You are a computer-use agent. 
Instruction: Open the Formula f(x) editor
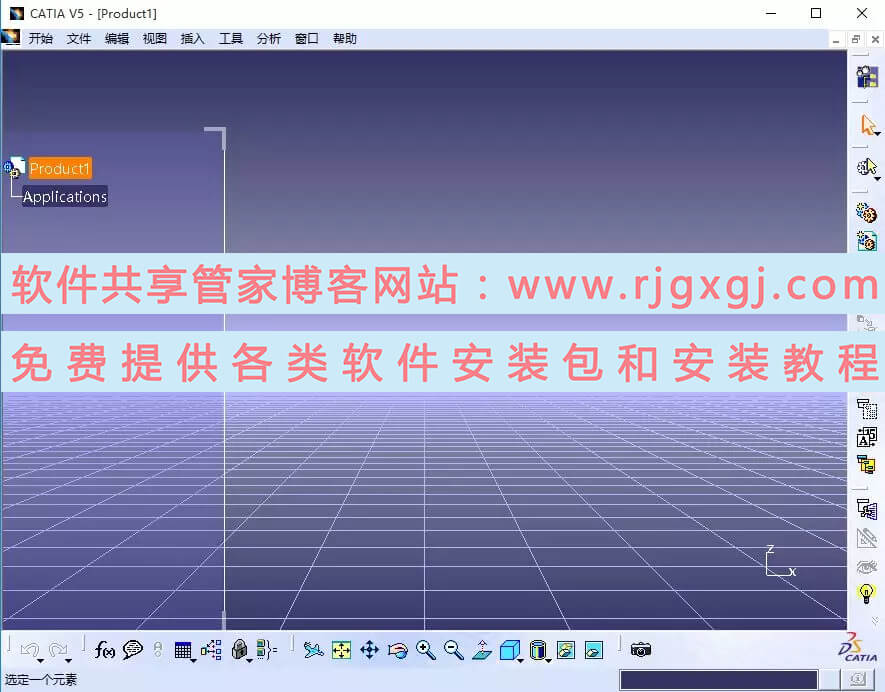(x=104, y=650)
